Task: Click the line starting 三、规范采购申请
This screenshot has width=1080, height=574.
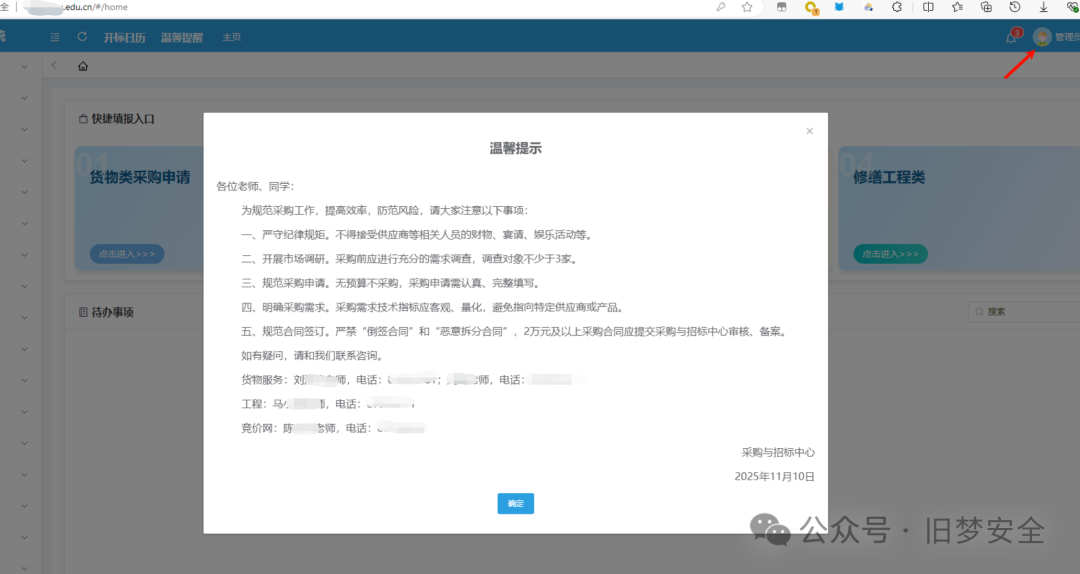Action: tap(391, 283)
